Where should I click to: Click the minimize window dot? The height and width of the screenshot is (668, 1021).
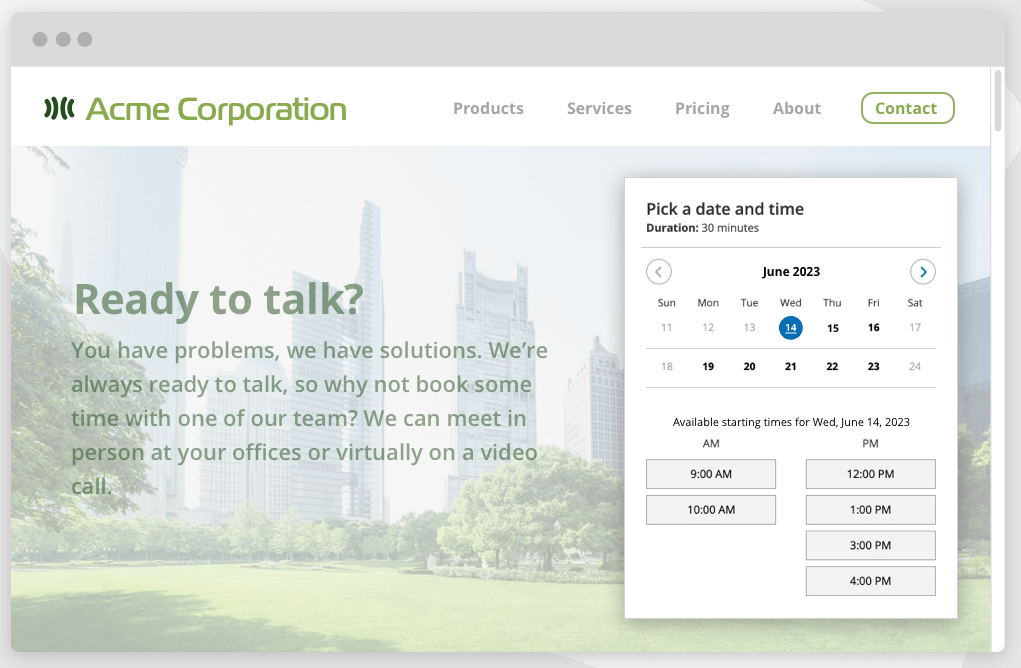point(63,39)
